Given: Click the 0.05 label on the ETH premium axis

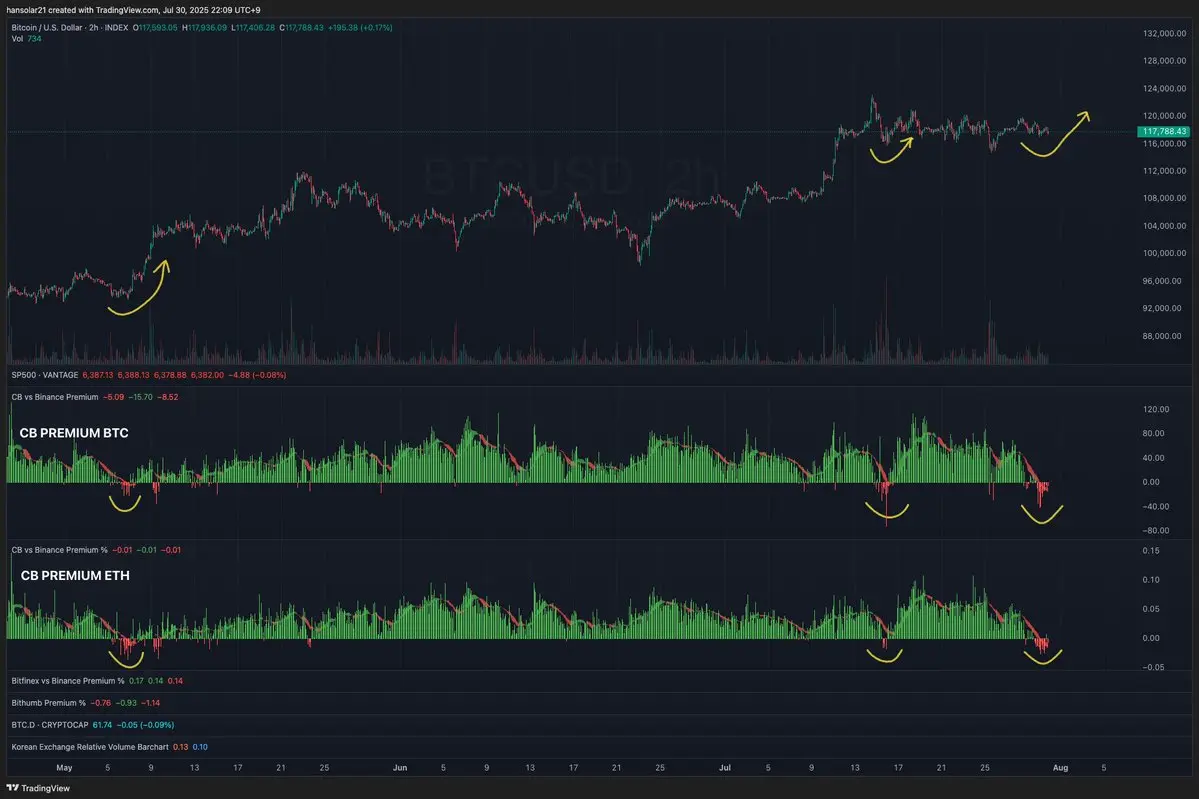Looking at the screenshot, I should point(1151,609).
